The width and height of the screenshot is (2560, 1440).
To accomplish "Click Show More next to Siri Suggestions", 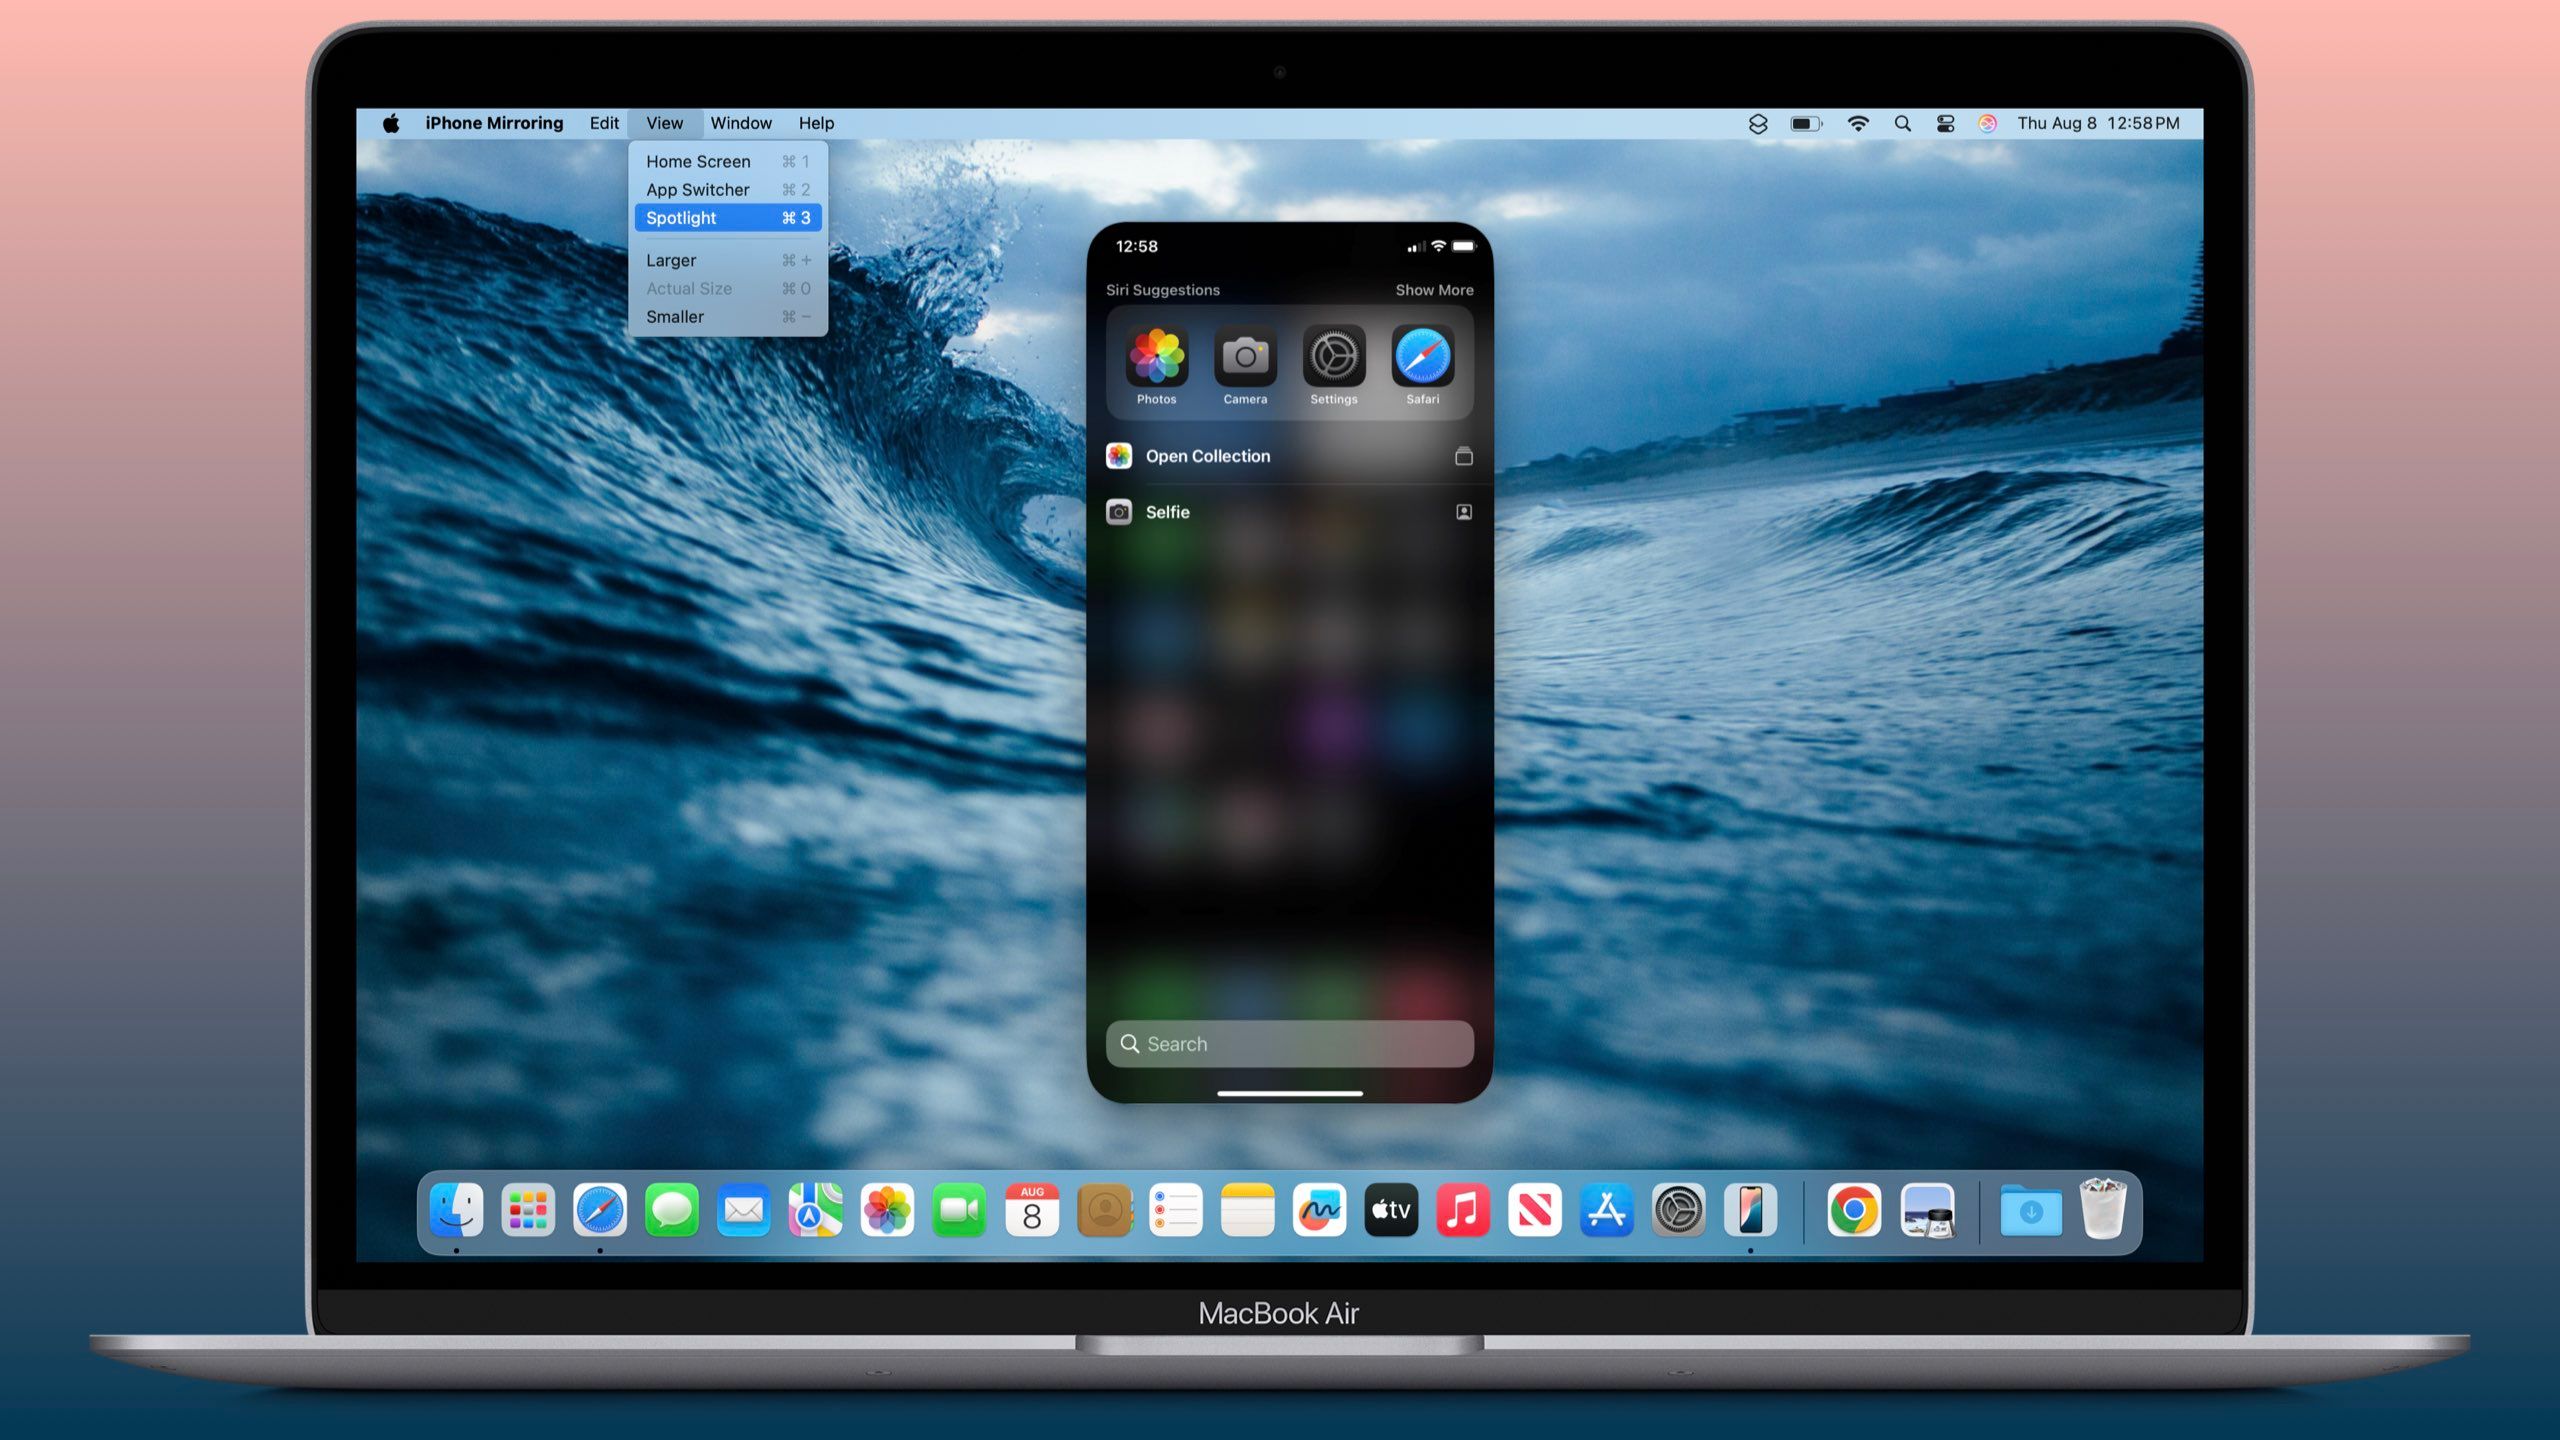I will [x=1433, y=290].
